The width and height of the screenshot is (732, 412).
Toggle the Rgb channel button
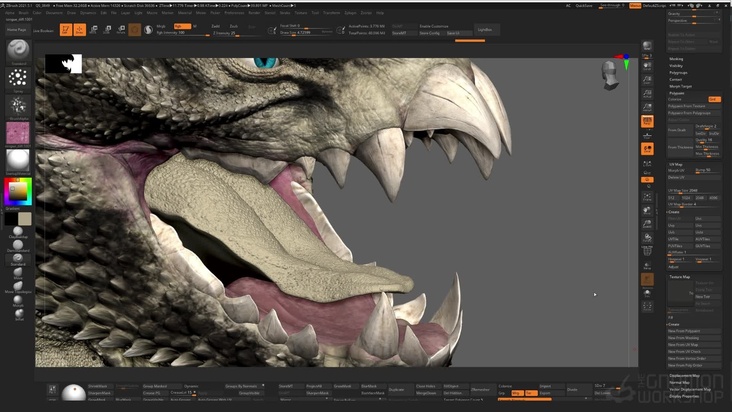(182, 26)
